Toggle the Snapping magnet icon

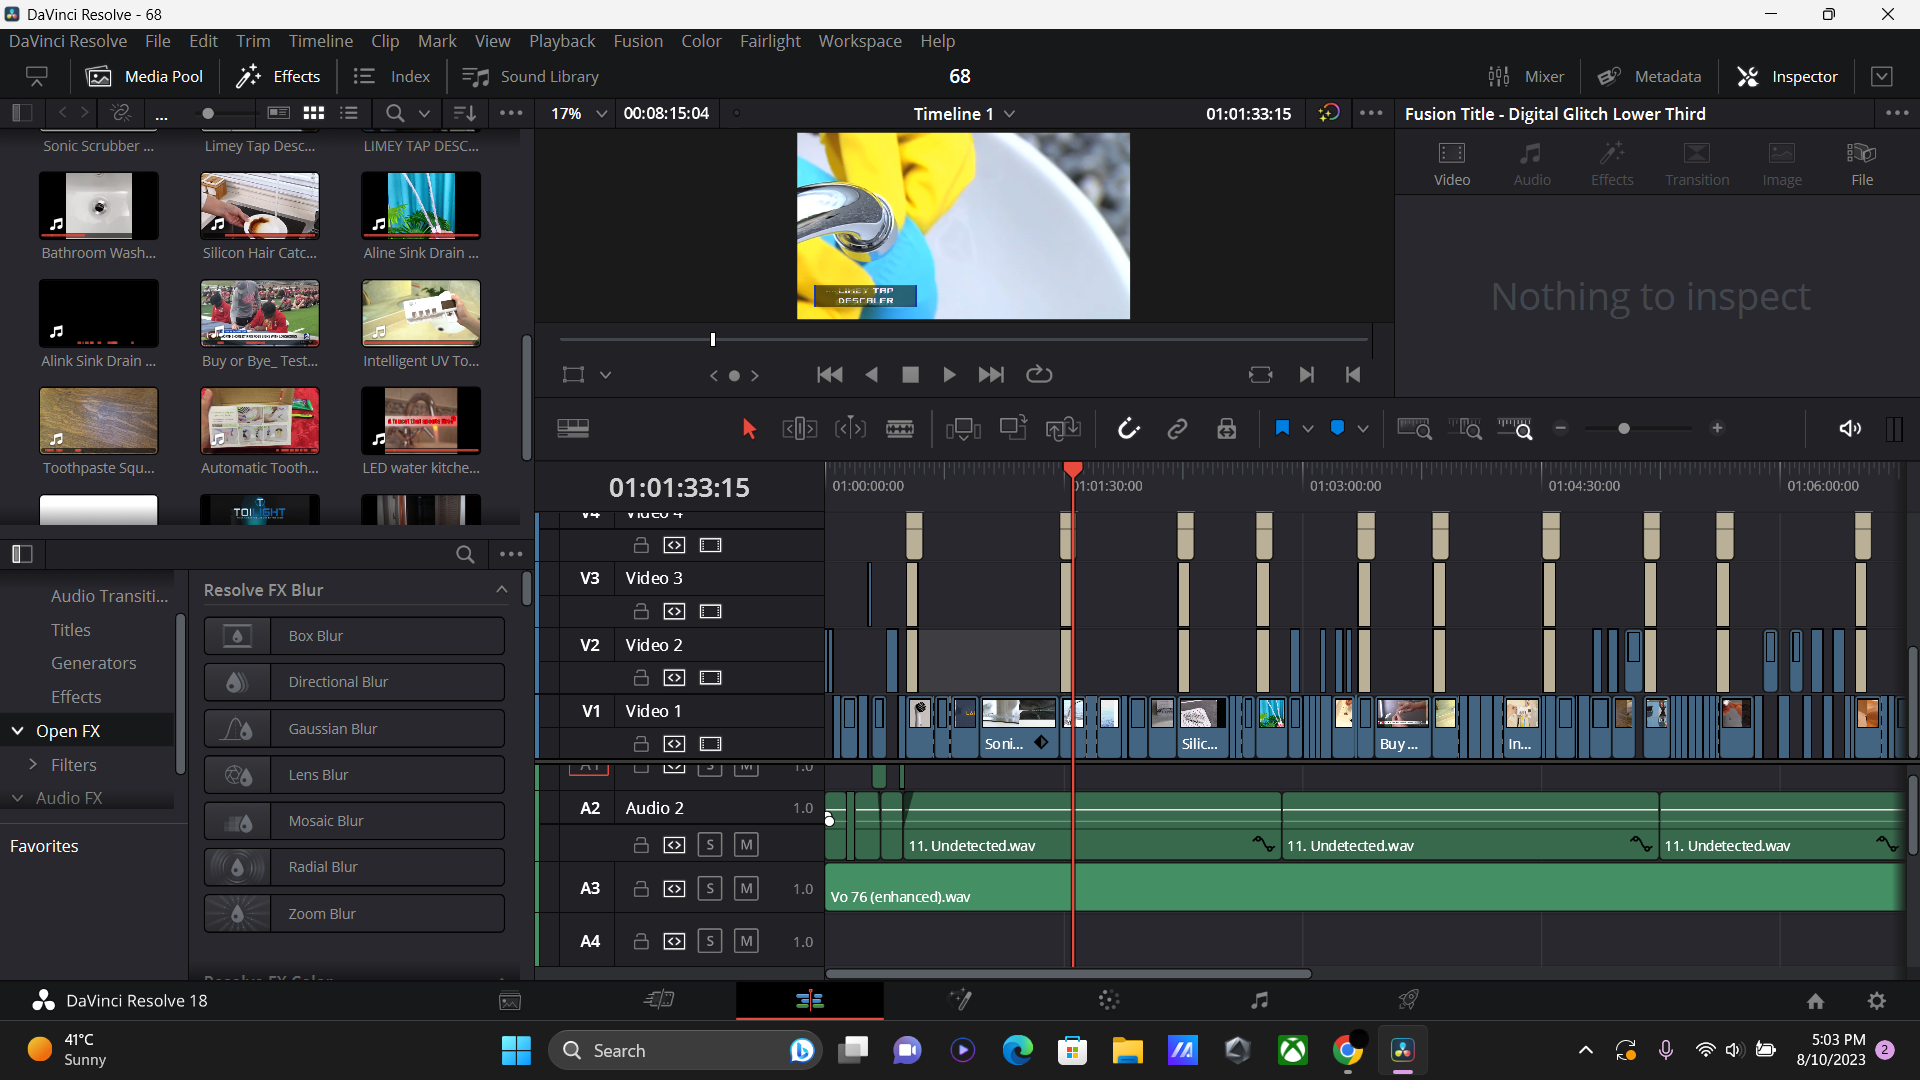click(1128, 429)
